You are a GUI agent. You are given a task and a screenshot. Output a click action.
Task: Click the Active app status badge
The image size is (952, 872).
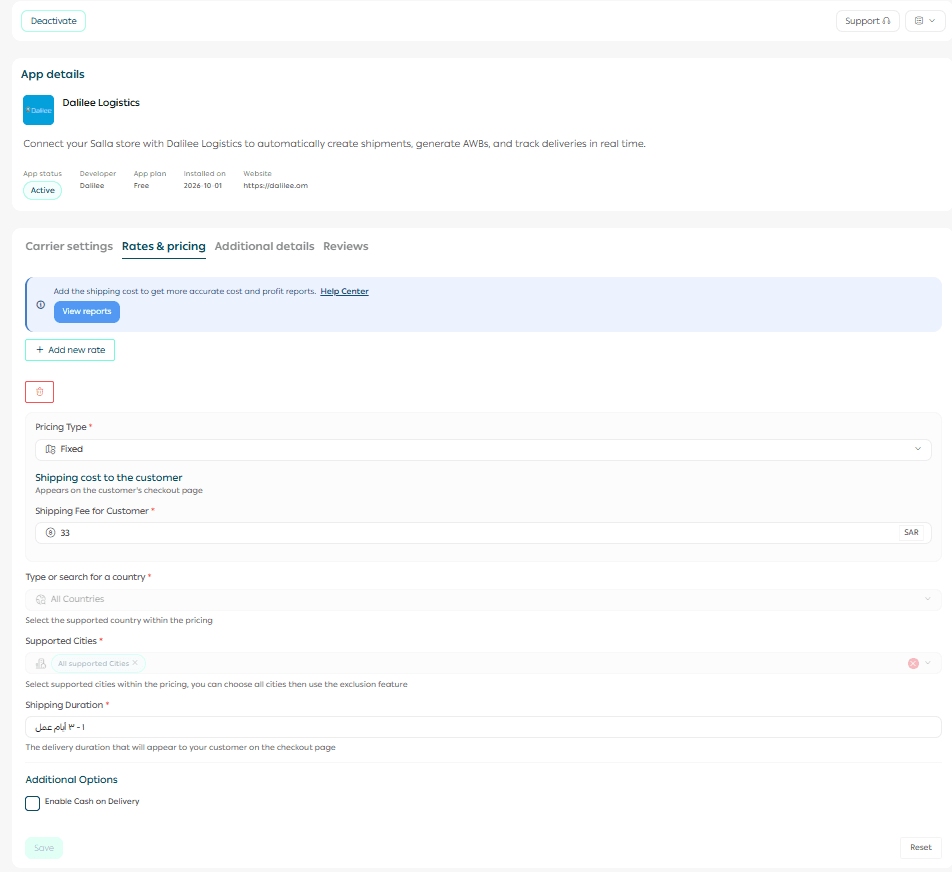tap(42, 191)
